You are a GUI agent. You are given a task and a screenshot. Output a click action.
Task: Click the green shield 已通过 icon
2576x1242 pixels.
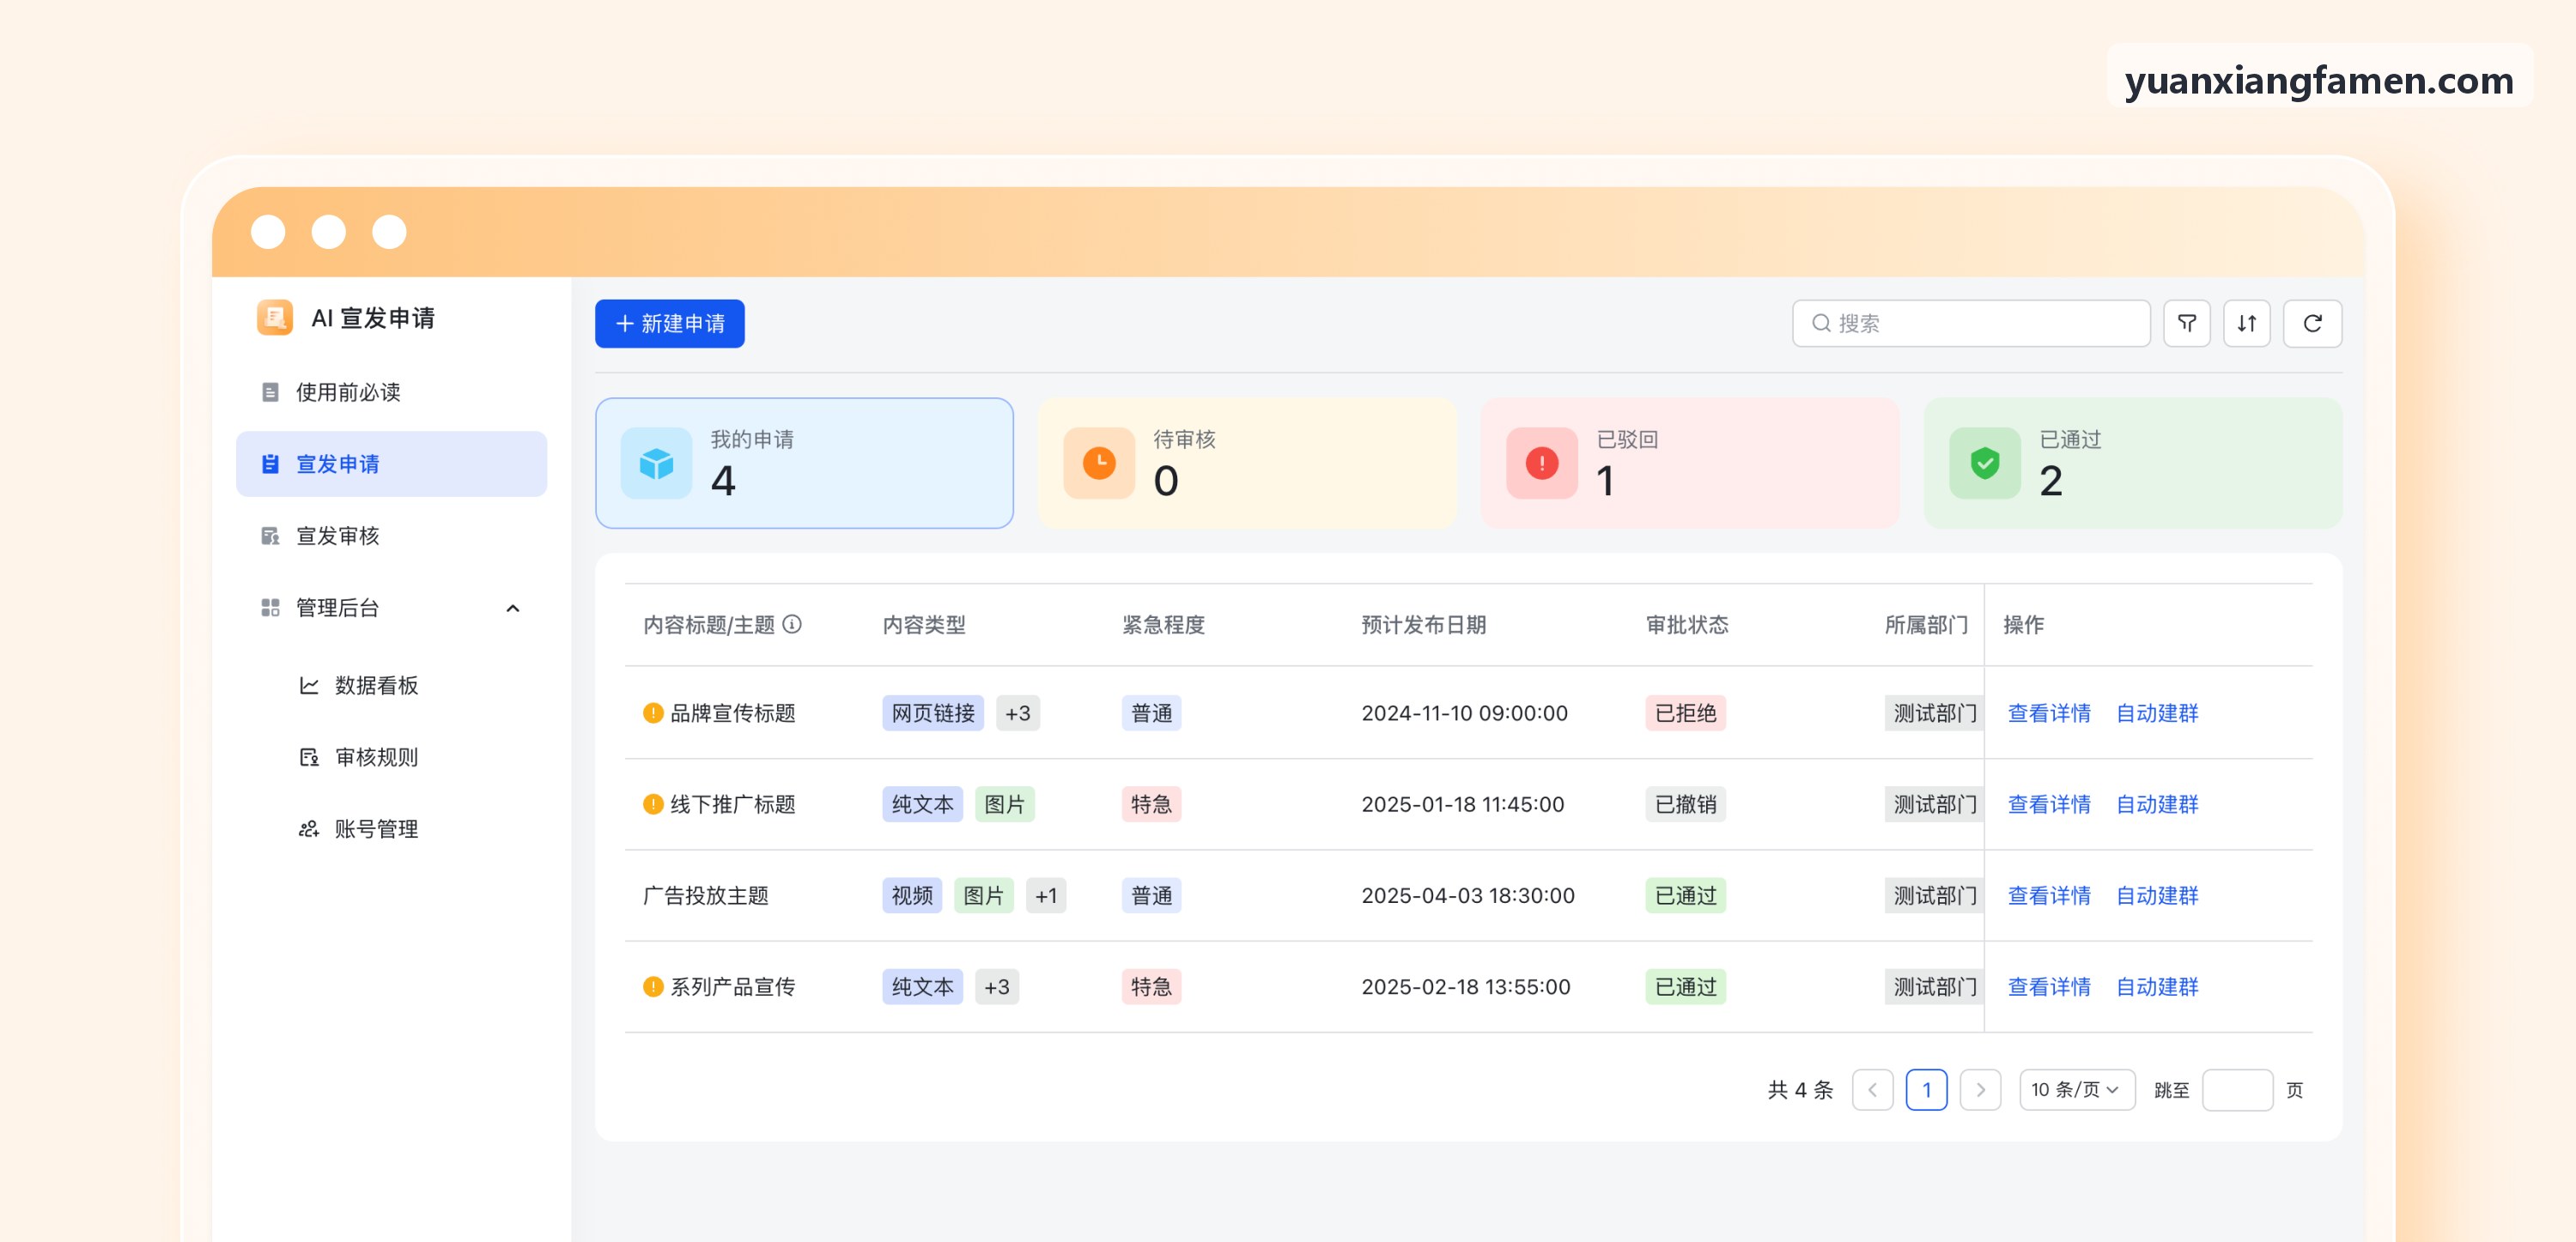click(x=1985, y=463)
